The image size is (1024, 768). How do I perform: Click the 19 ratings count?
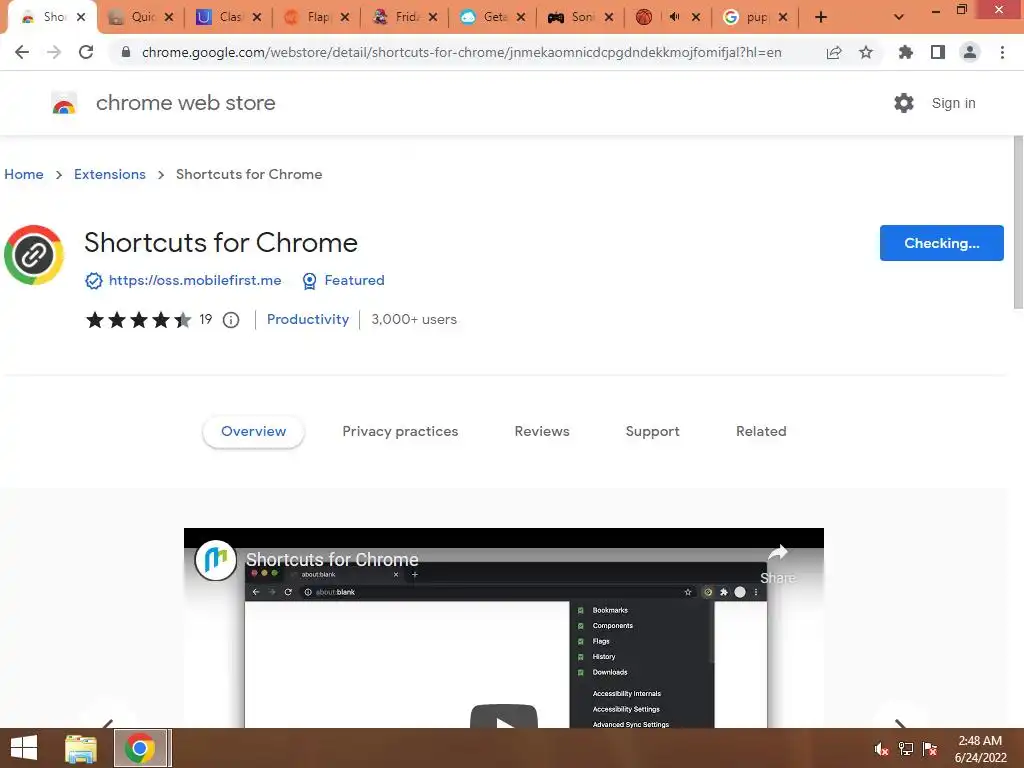(206, 319)
